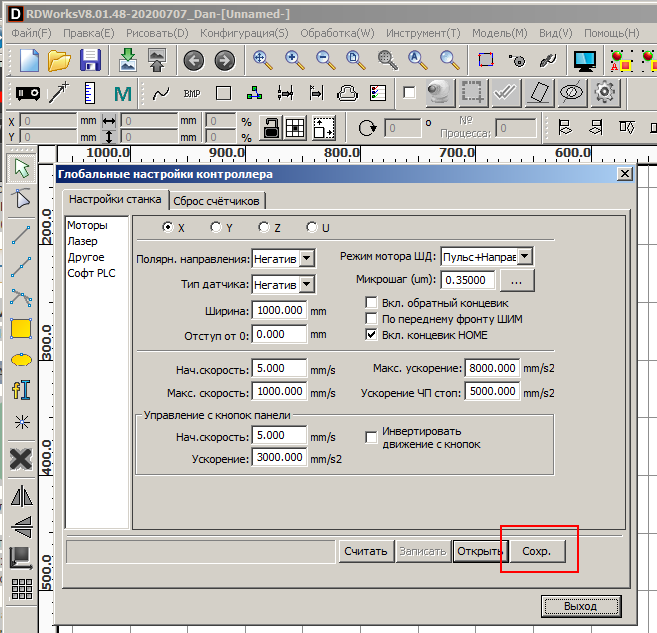The image size is (657, 633).
Task: Toggle Вкл. концевик HOME checkbox
Action: click(x=372, y=334)
